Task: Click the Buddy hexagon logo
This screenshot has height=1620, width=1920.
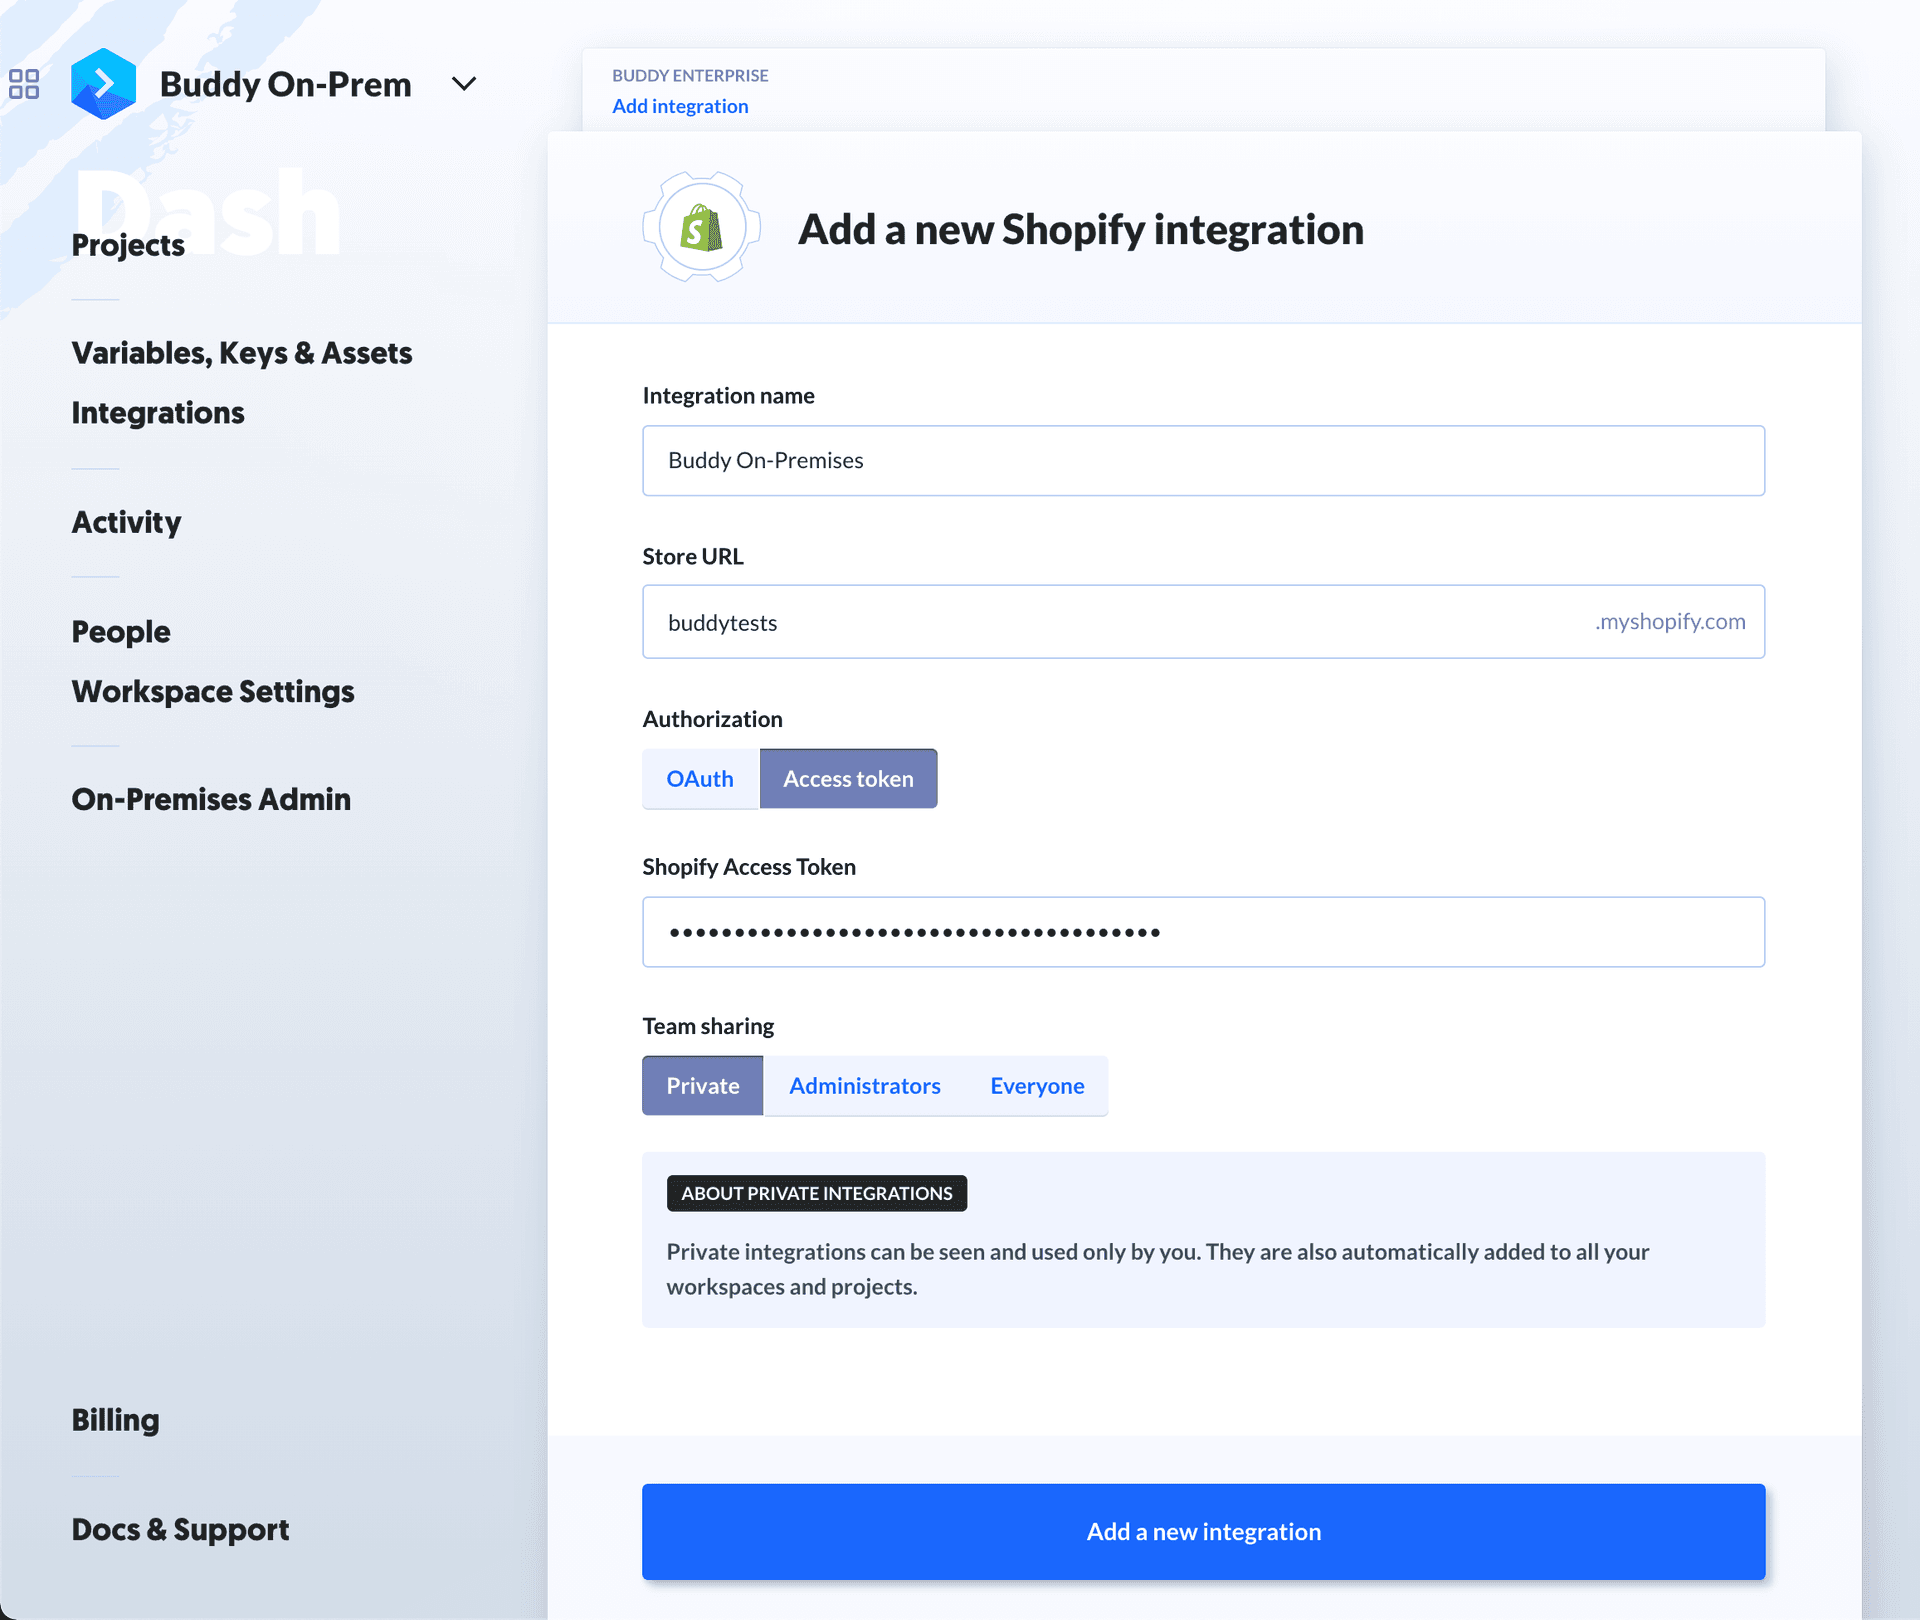Action: pyautogui.click(x=103, y=84)
